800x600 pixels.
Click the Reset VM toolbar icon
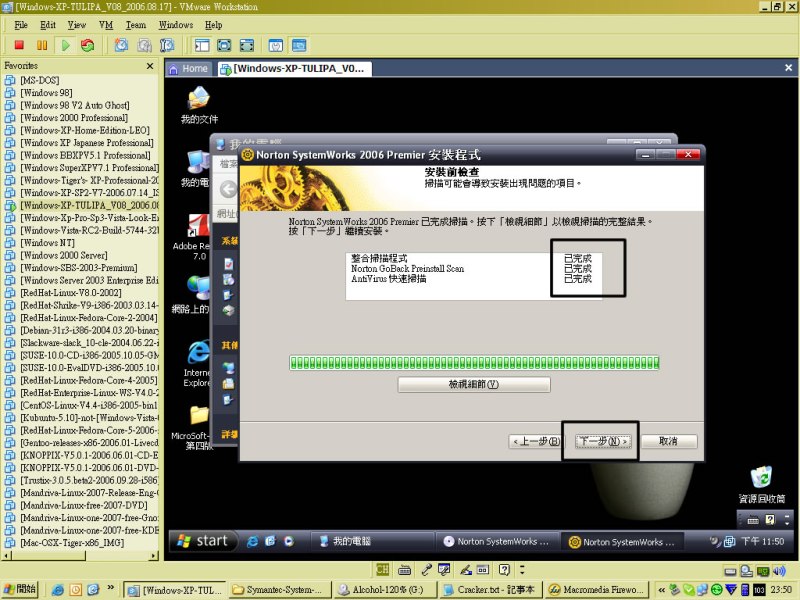click(x=87, y=45)
